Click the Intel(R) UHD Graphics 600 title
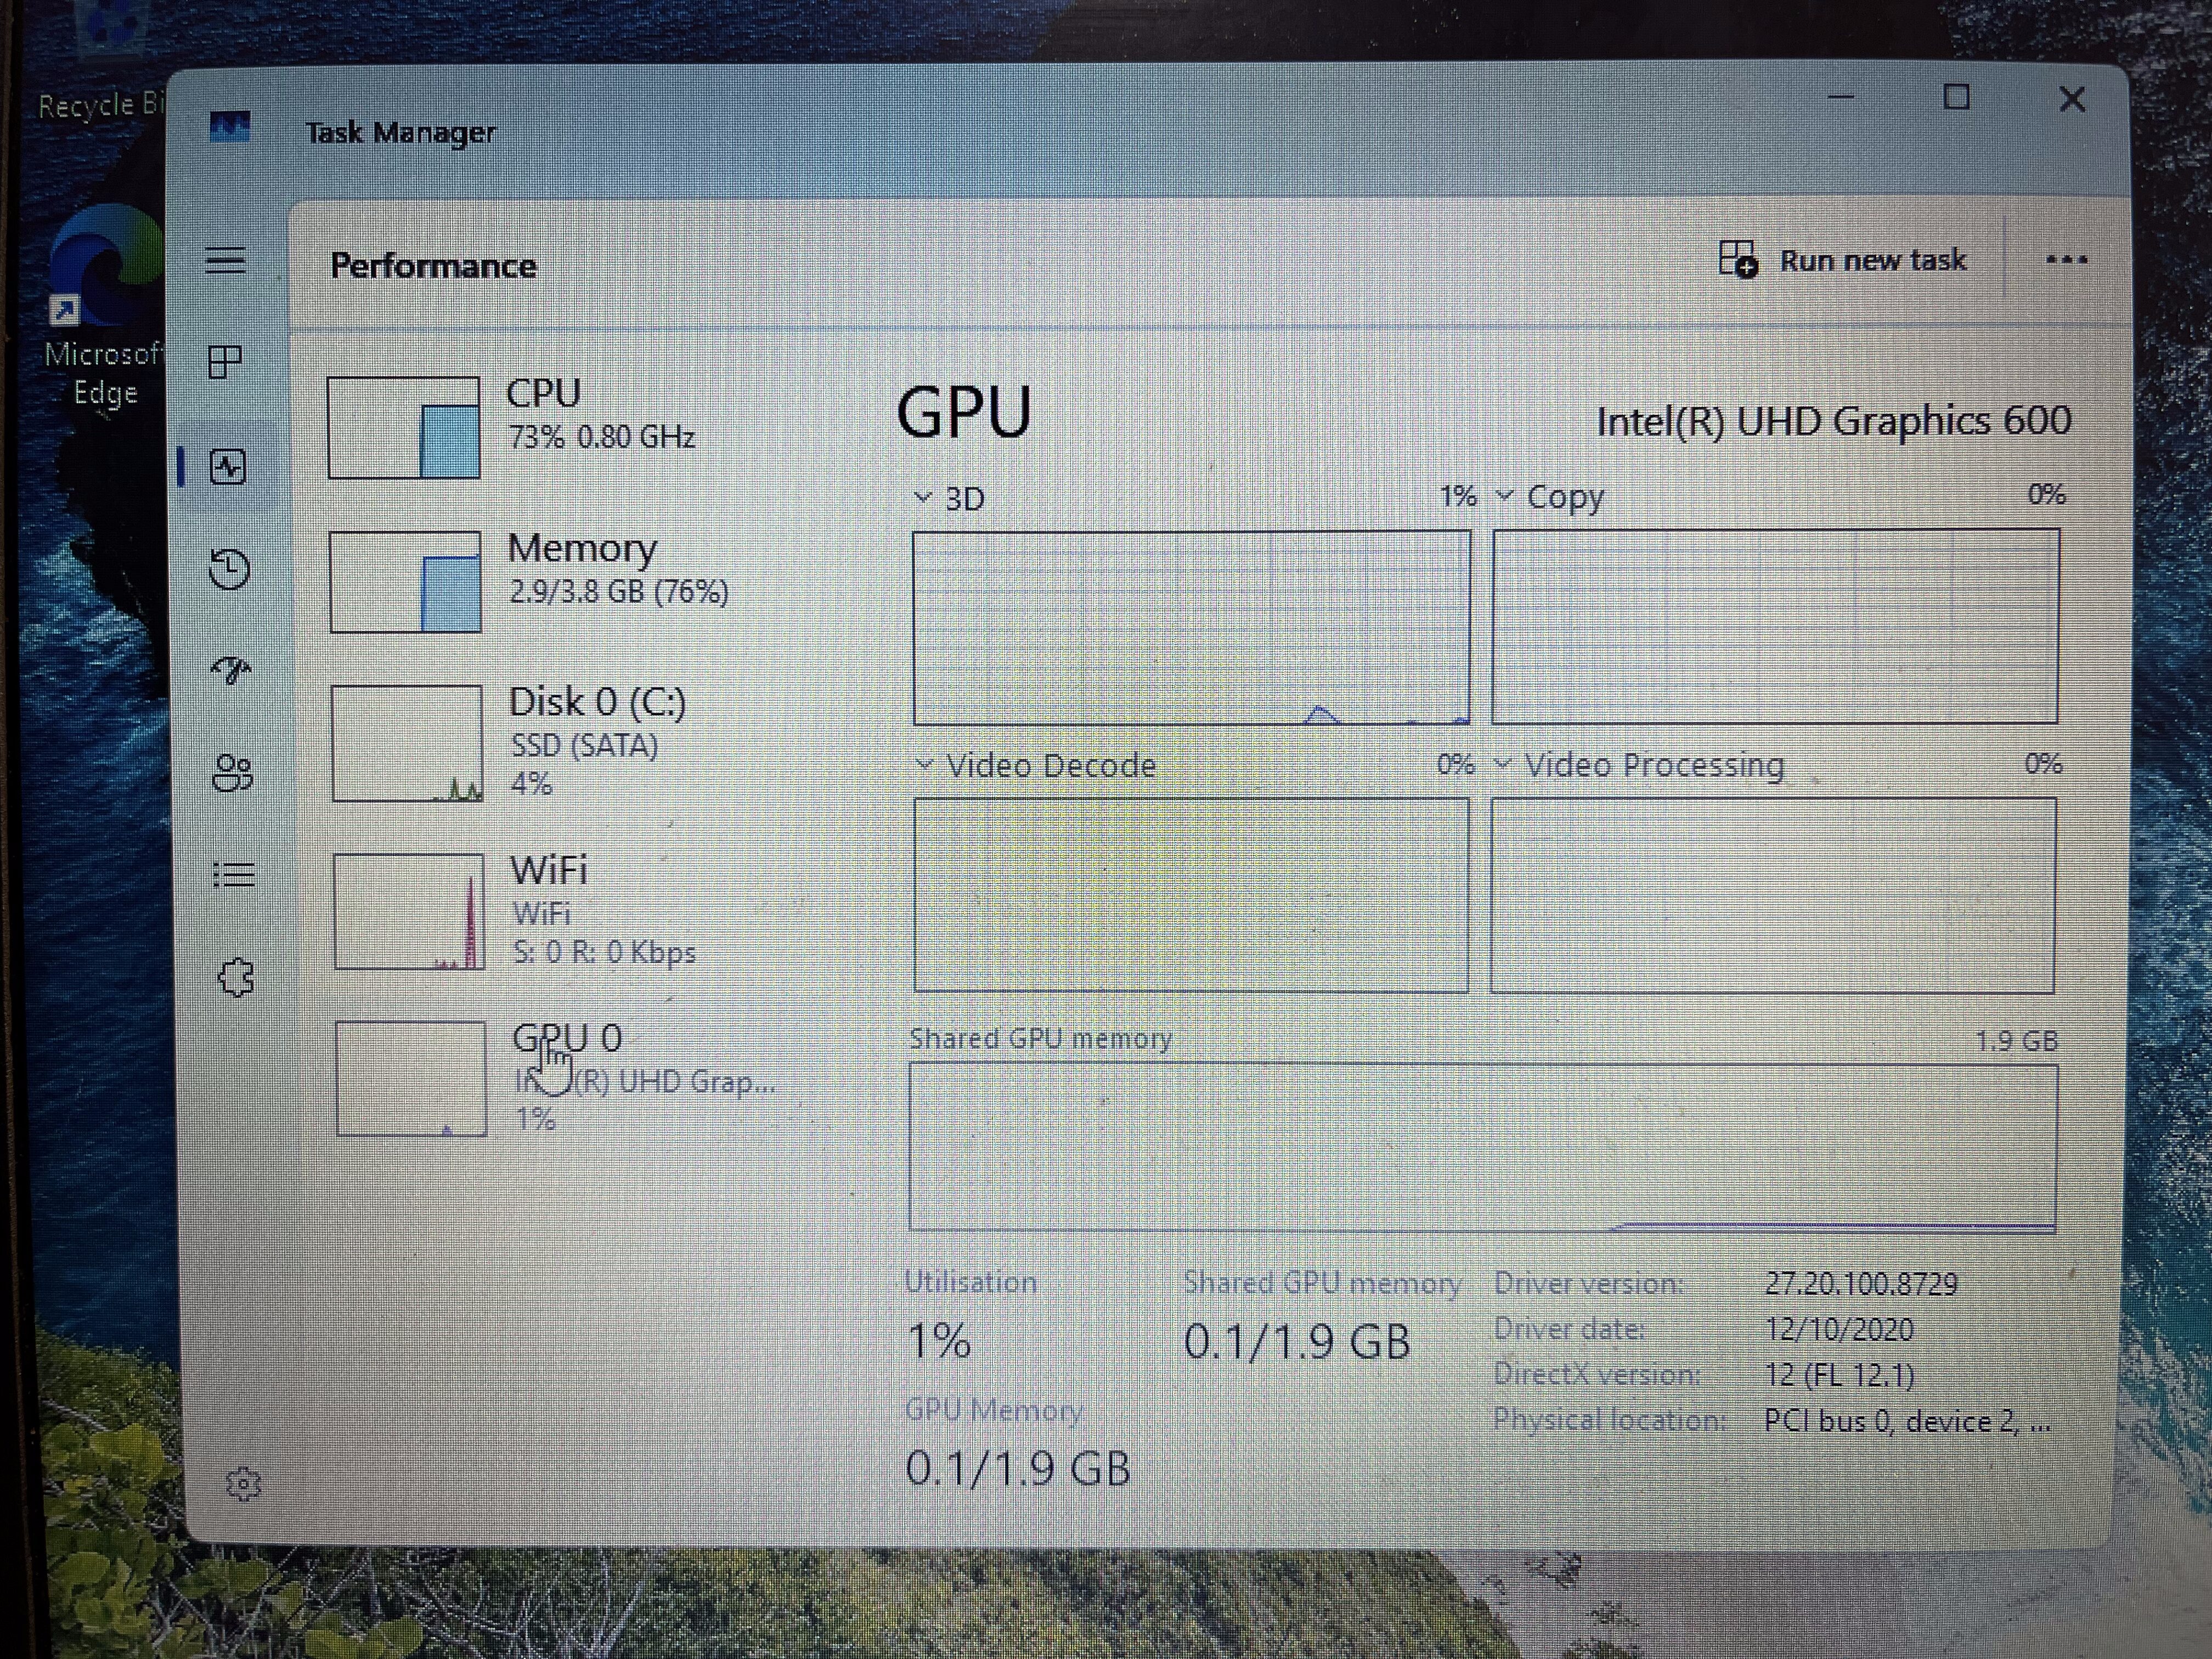The height and width of the screenshot is (1659, 2212). click(x=1833, y=421)
